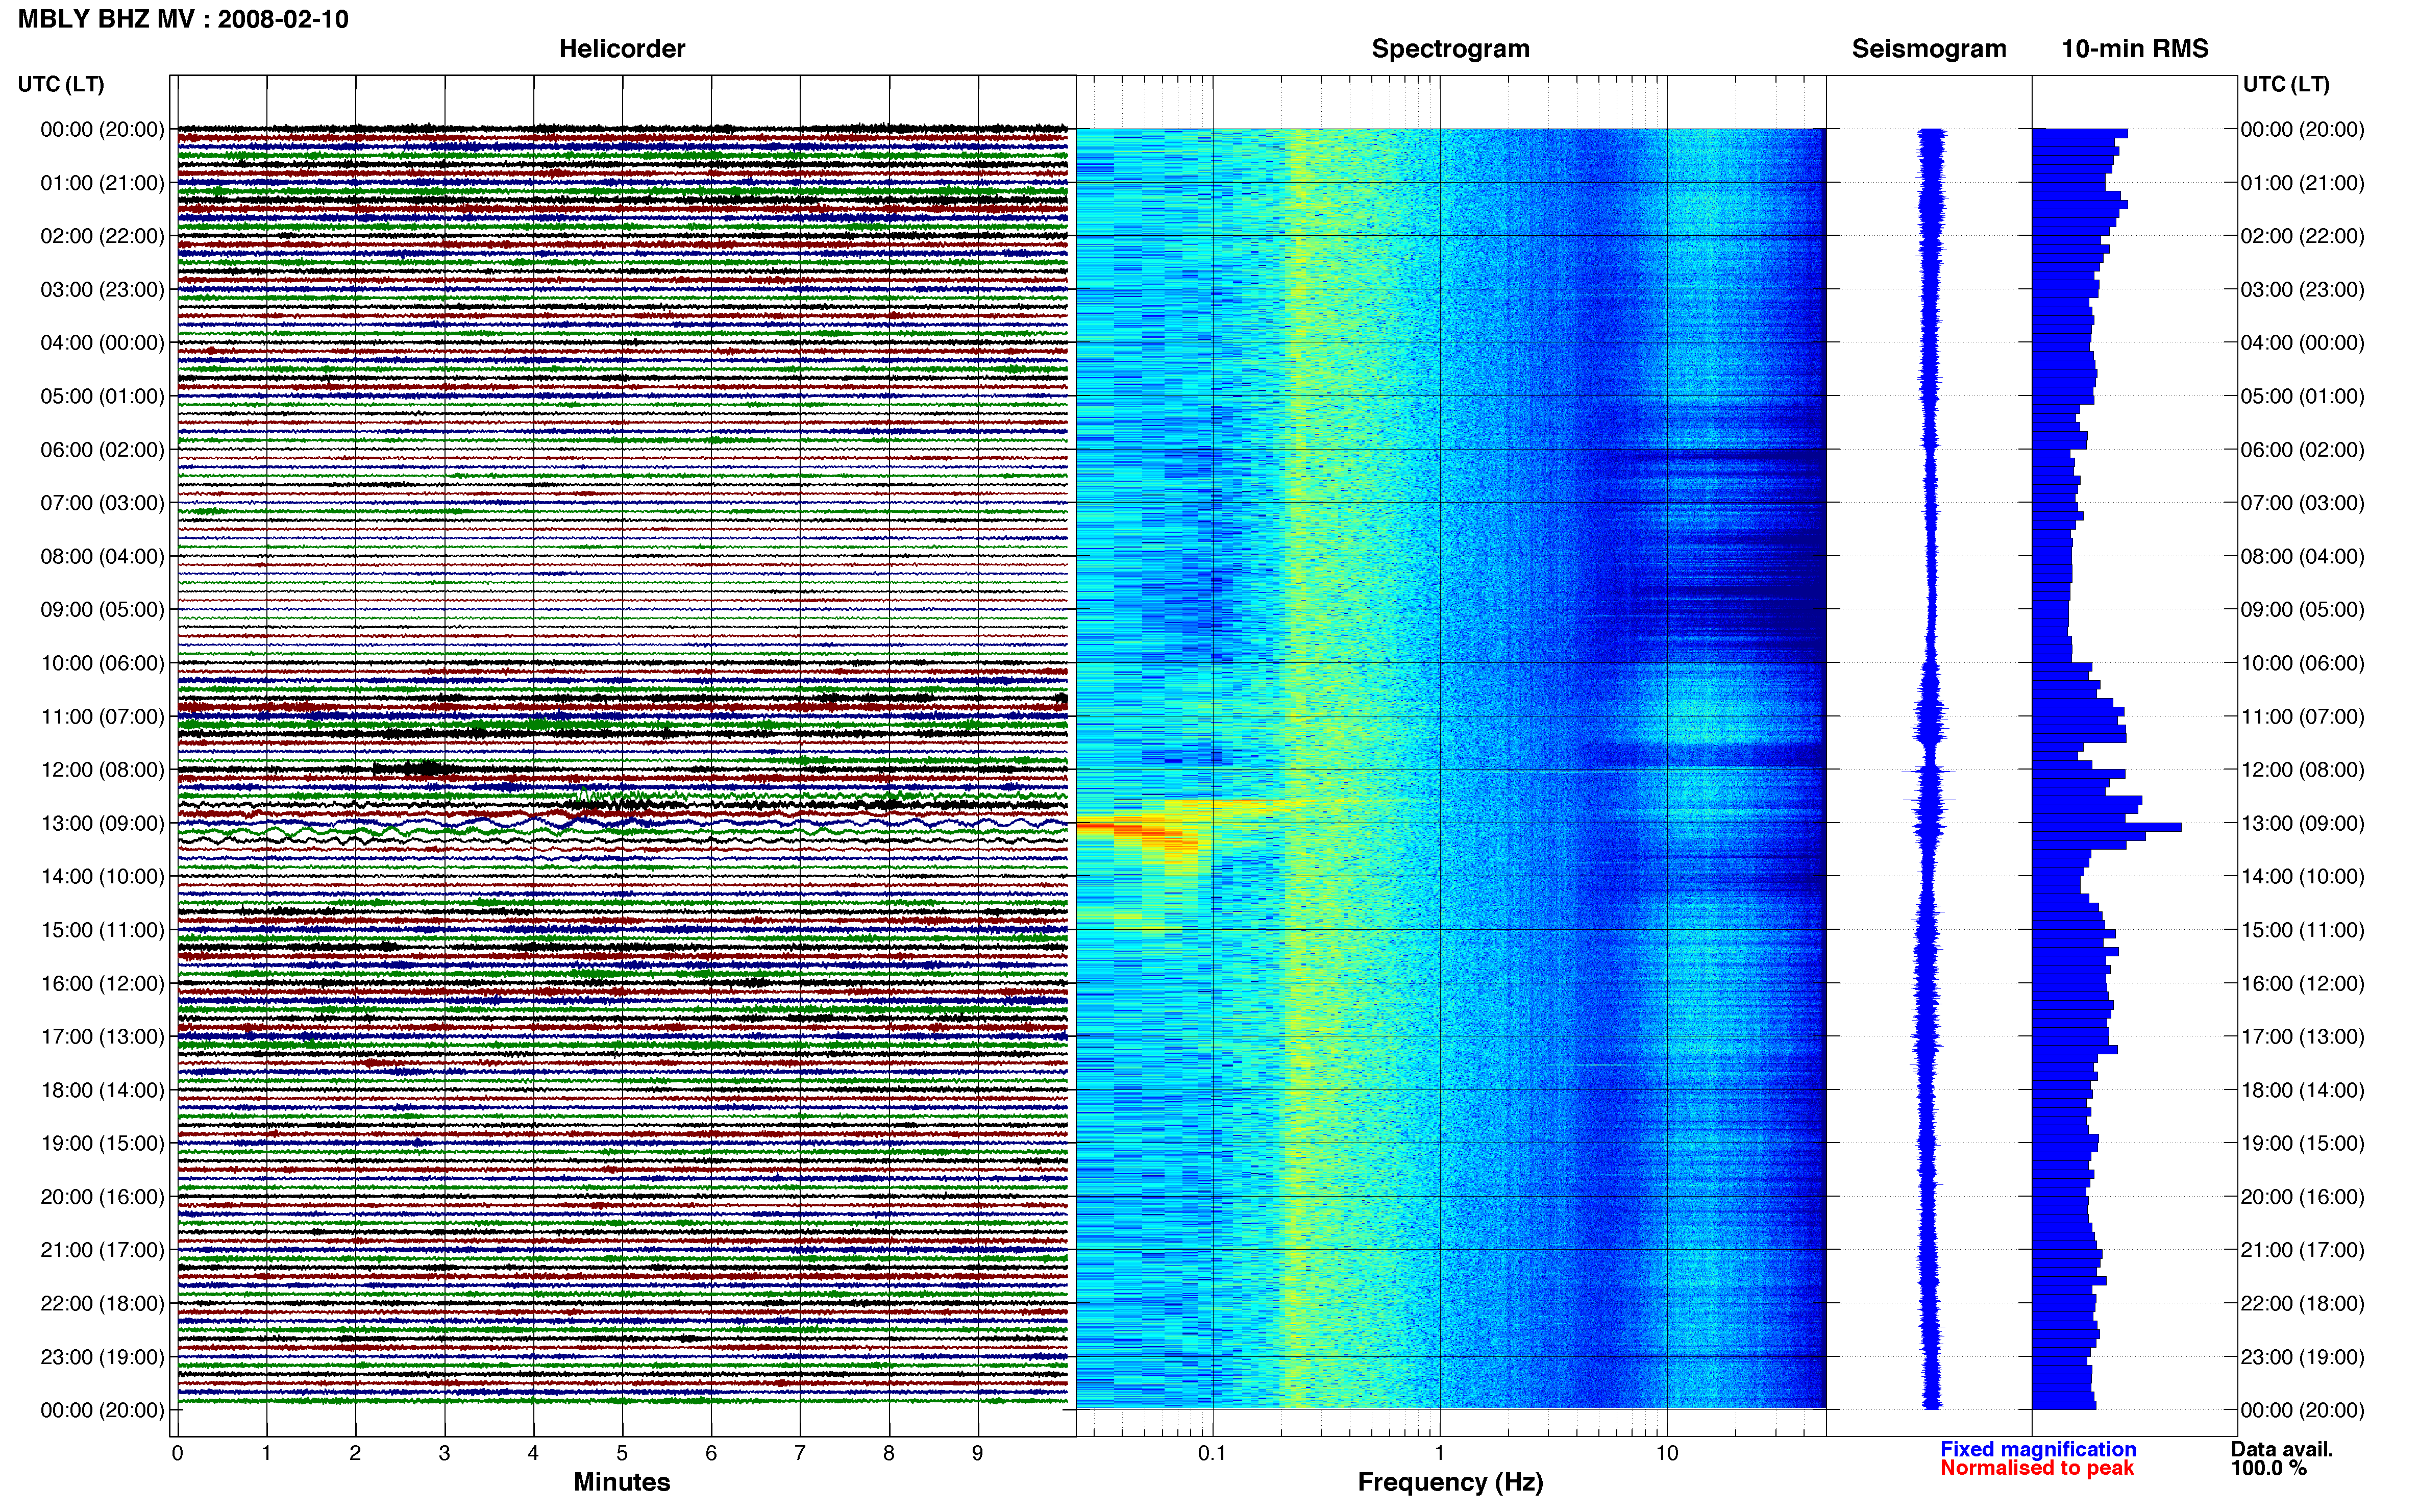Click the blue 'Fixed magnification' legend text
Screen dimensions: 2419x1512
tap(2038, 1449)
